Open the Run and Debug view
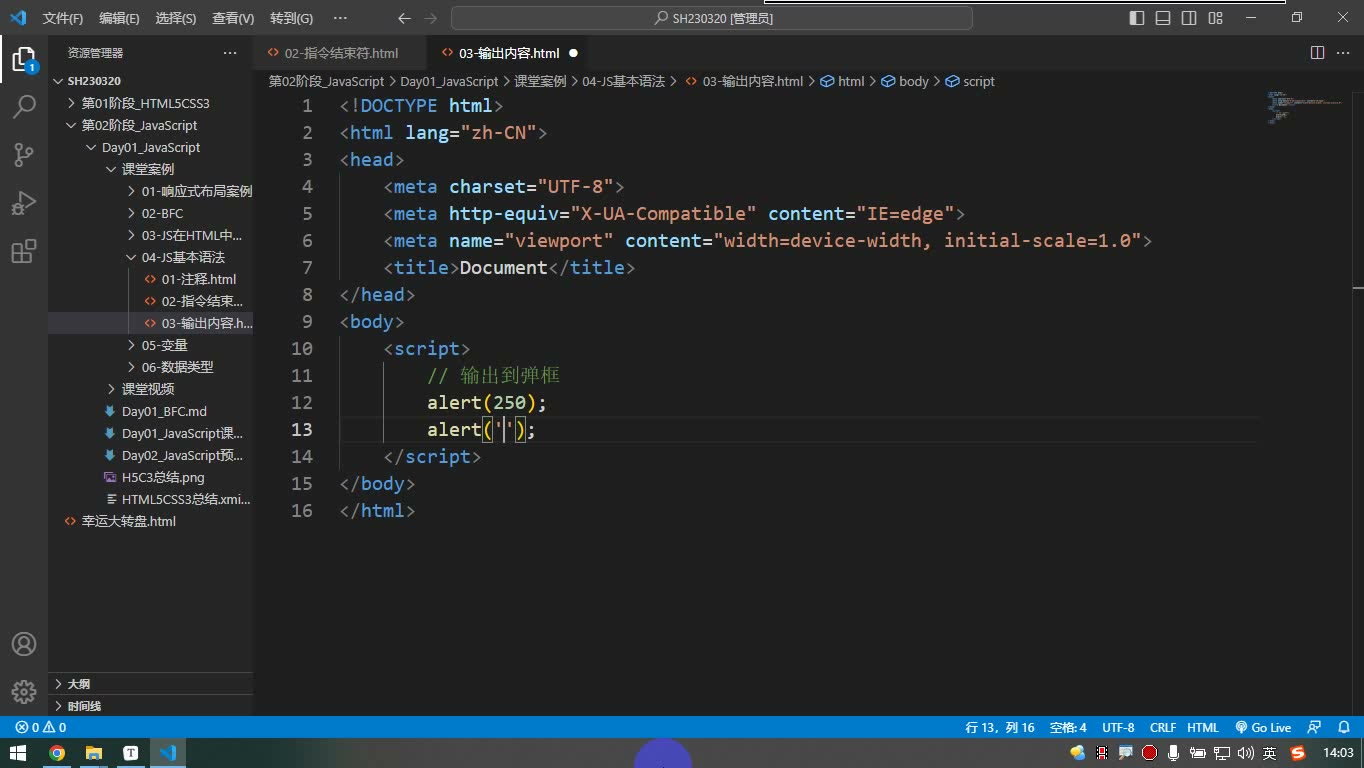This screenshot has width=1364, height=768. (x=24, y=202)
